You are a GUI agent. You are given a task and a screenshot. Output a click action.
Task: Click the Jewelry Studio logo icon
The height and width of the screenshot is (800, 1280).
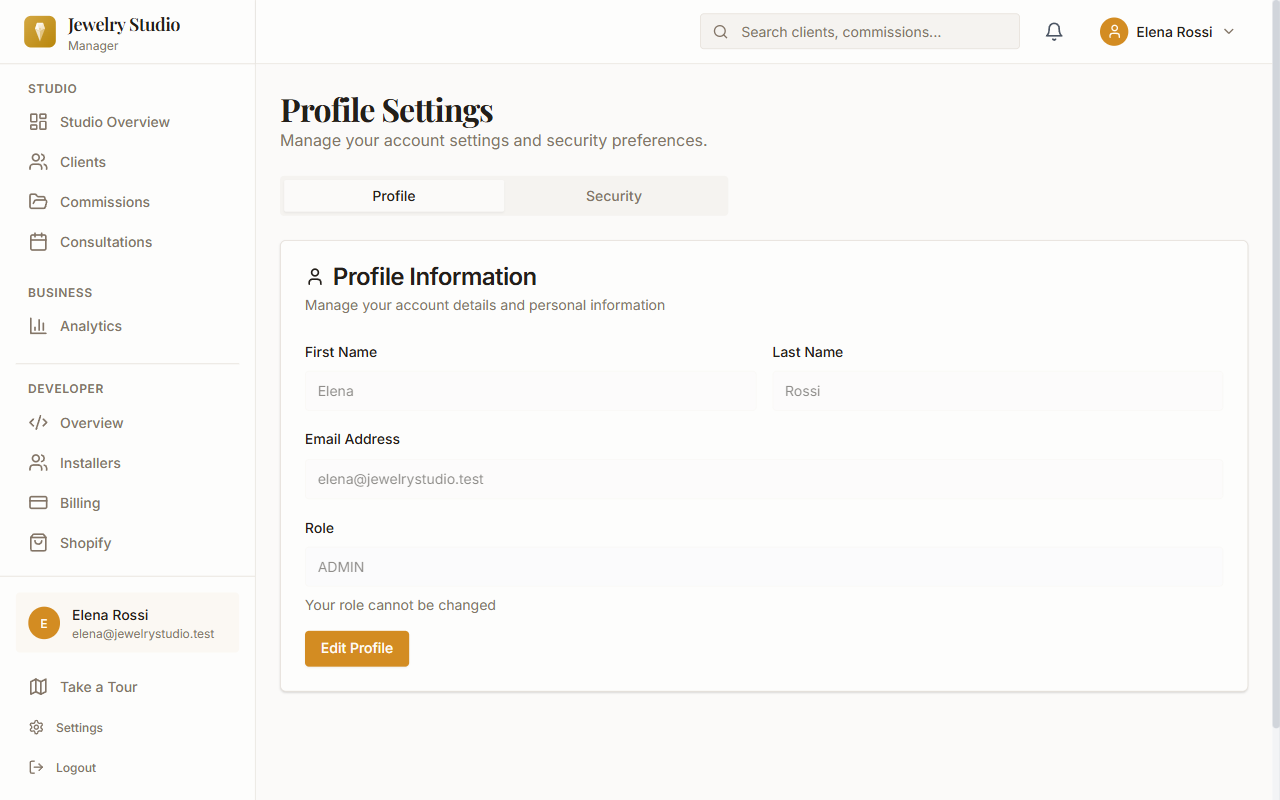(40, 32)
